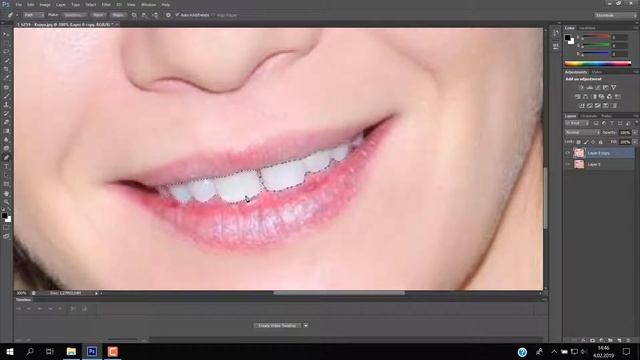Open path alignment options
The width and height of the screenshot is (640, 360).
[x=145, y=15]
